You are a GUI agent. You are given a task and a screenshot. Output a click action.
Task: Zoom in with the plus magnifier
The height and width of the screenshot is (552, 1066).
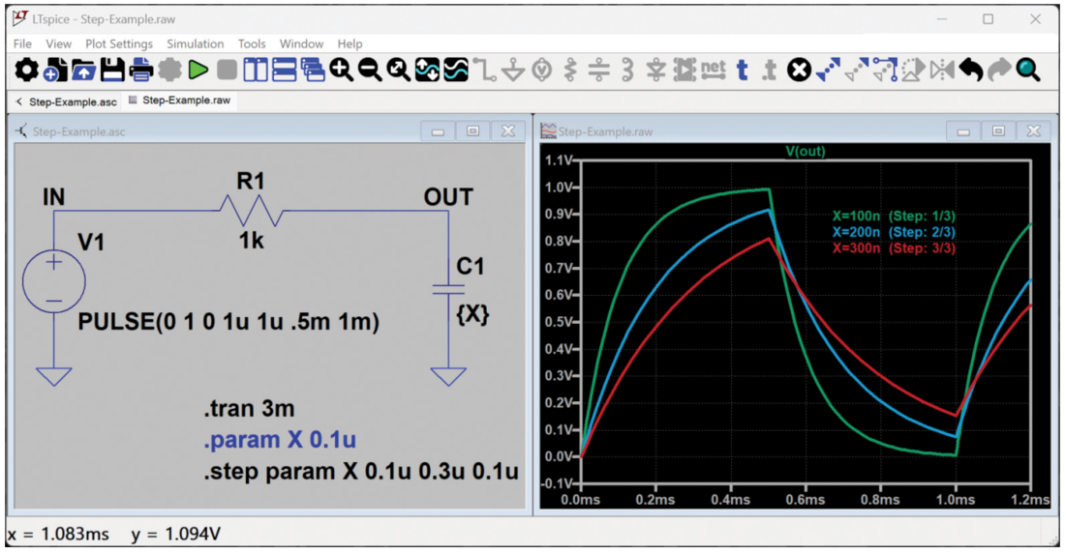click(341, 69)
